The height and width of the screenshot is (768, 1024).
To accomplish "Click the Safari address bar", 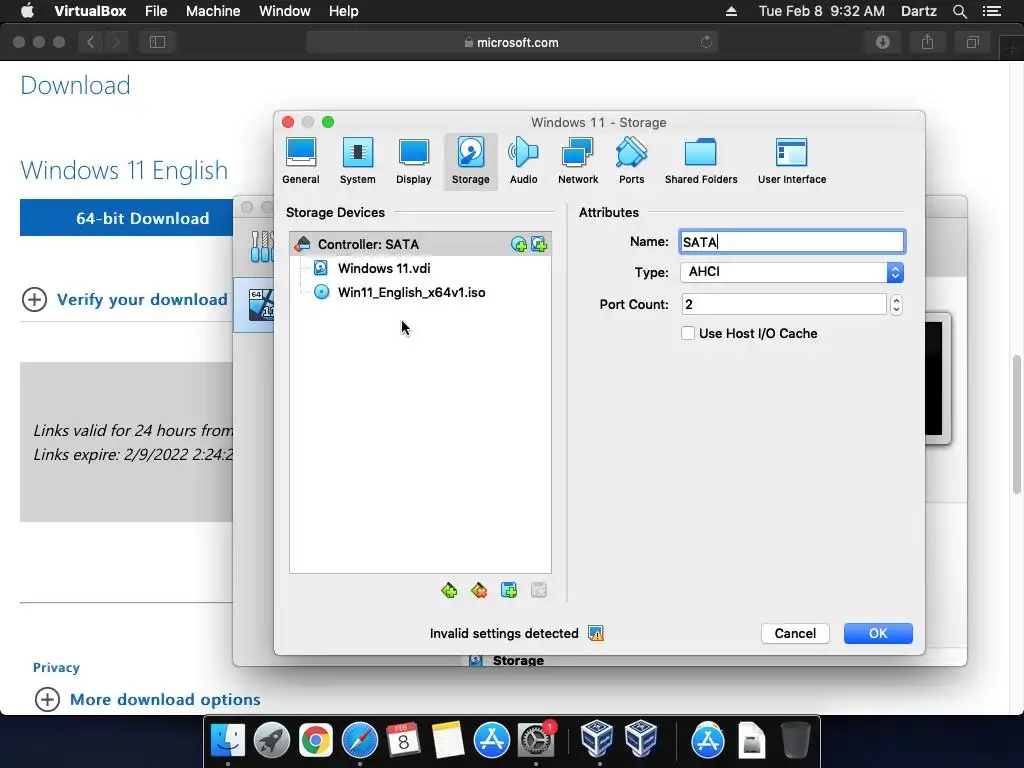I will 511,42.
